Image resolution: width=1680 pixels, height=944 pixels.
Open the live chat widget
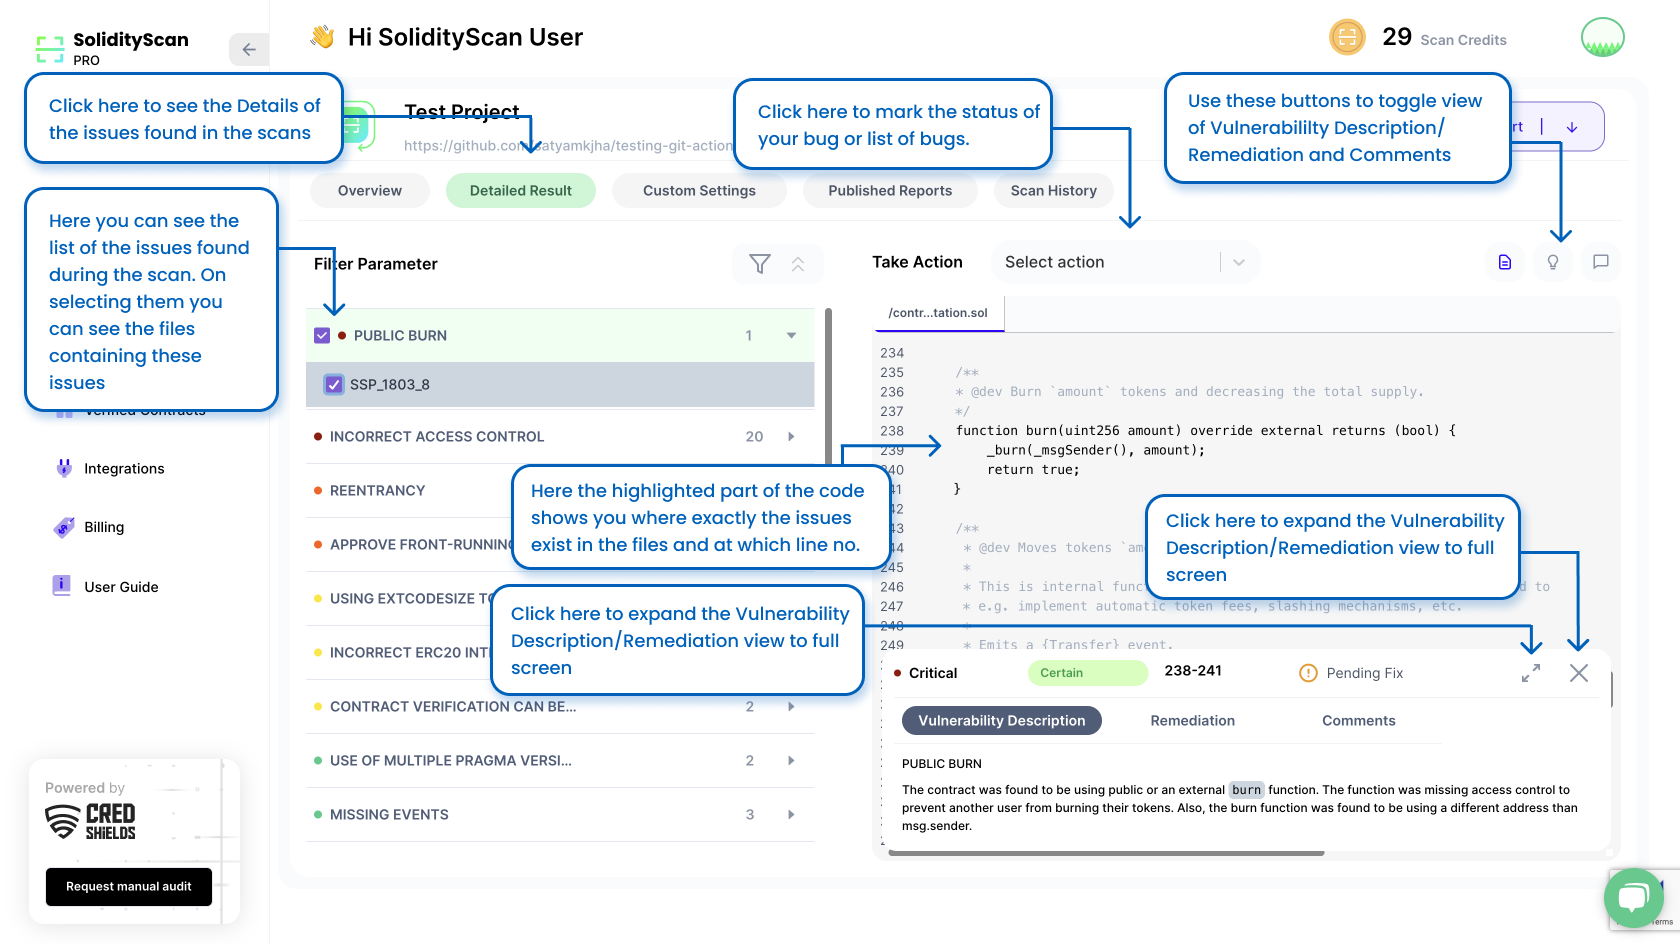point(1633,897)
